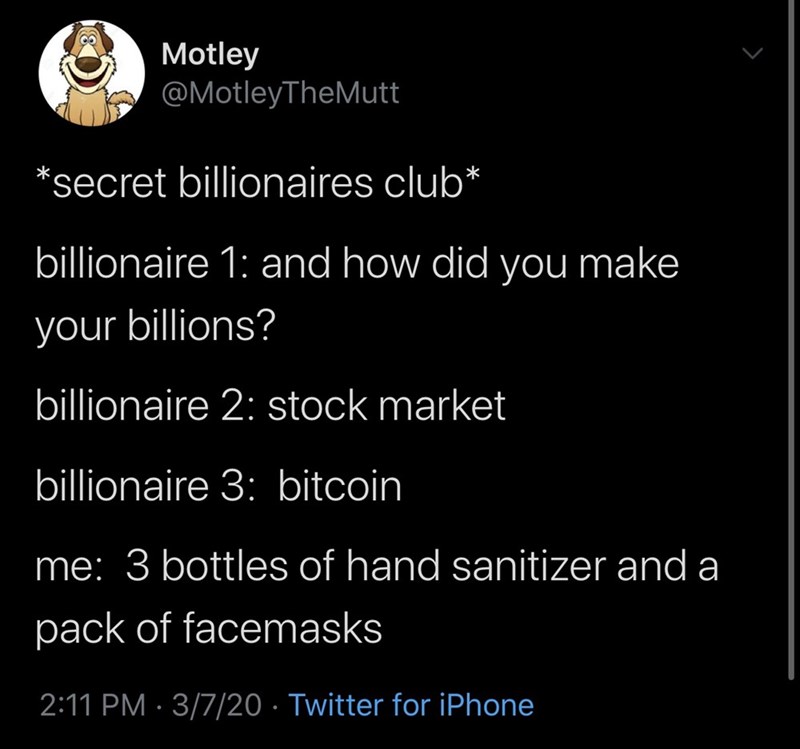Click the 2:11 PM timestamp
This screenshot has height=749, width=800.
[87, 705]
